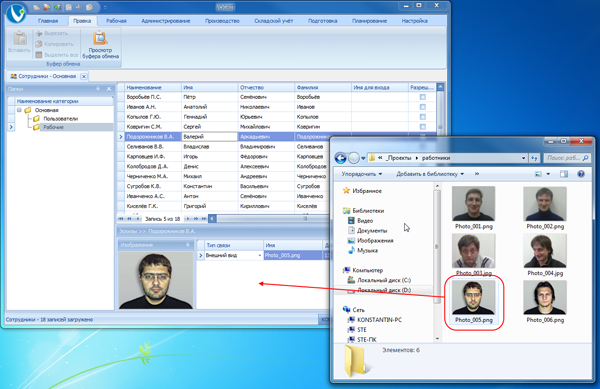Open Explorer recent pages dropdown arrow
Image resolution: width=600 pixels, height=389 pixels.
click(x=363, y=158)
